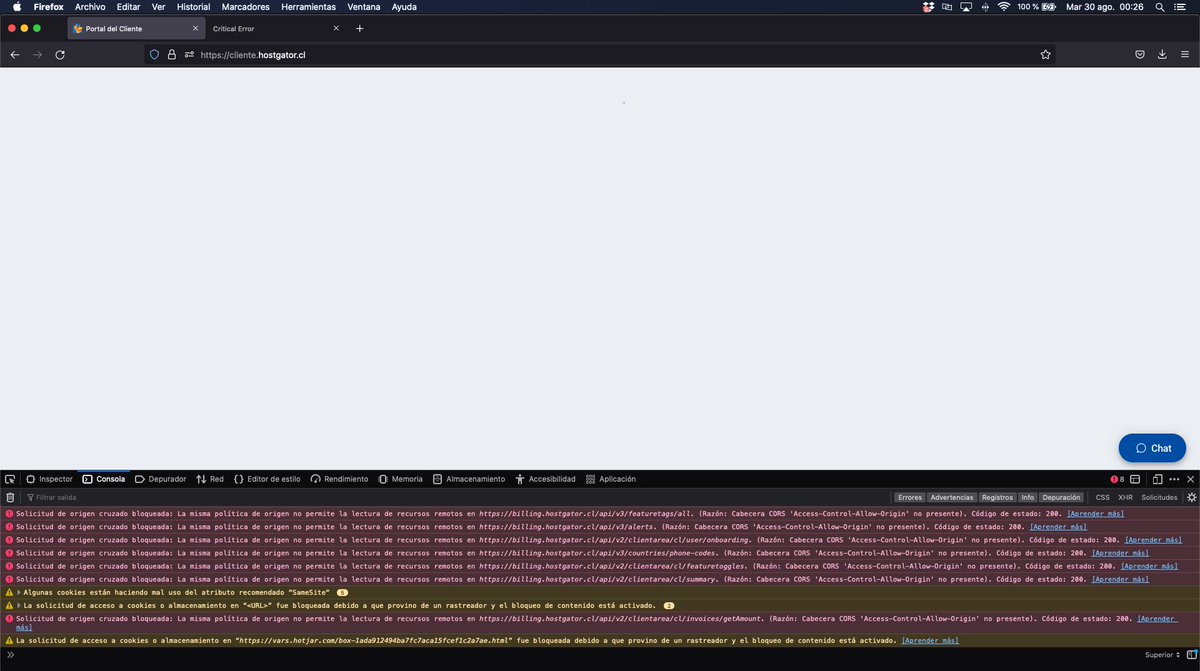Open the Apple menu
1200x671 pixels.
coord(16,7)
